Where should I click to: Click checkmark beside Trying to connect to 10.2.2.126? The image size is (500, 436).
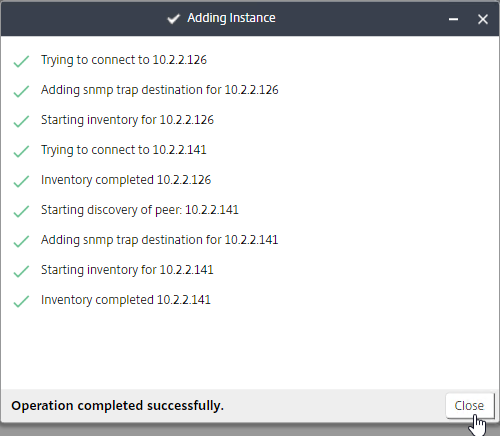(21, 61)
